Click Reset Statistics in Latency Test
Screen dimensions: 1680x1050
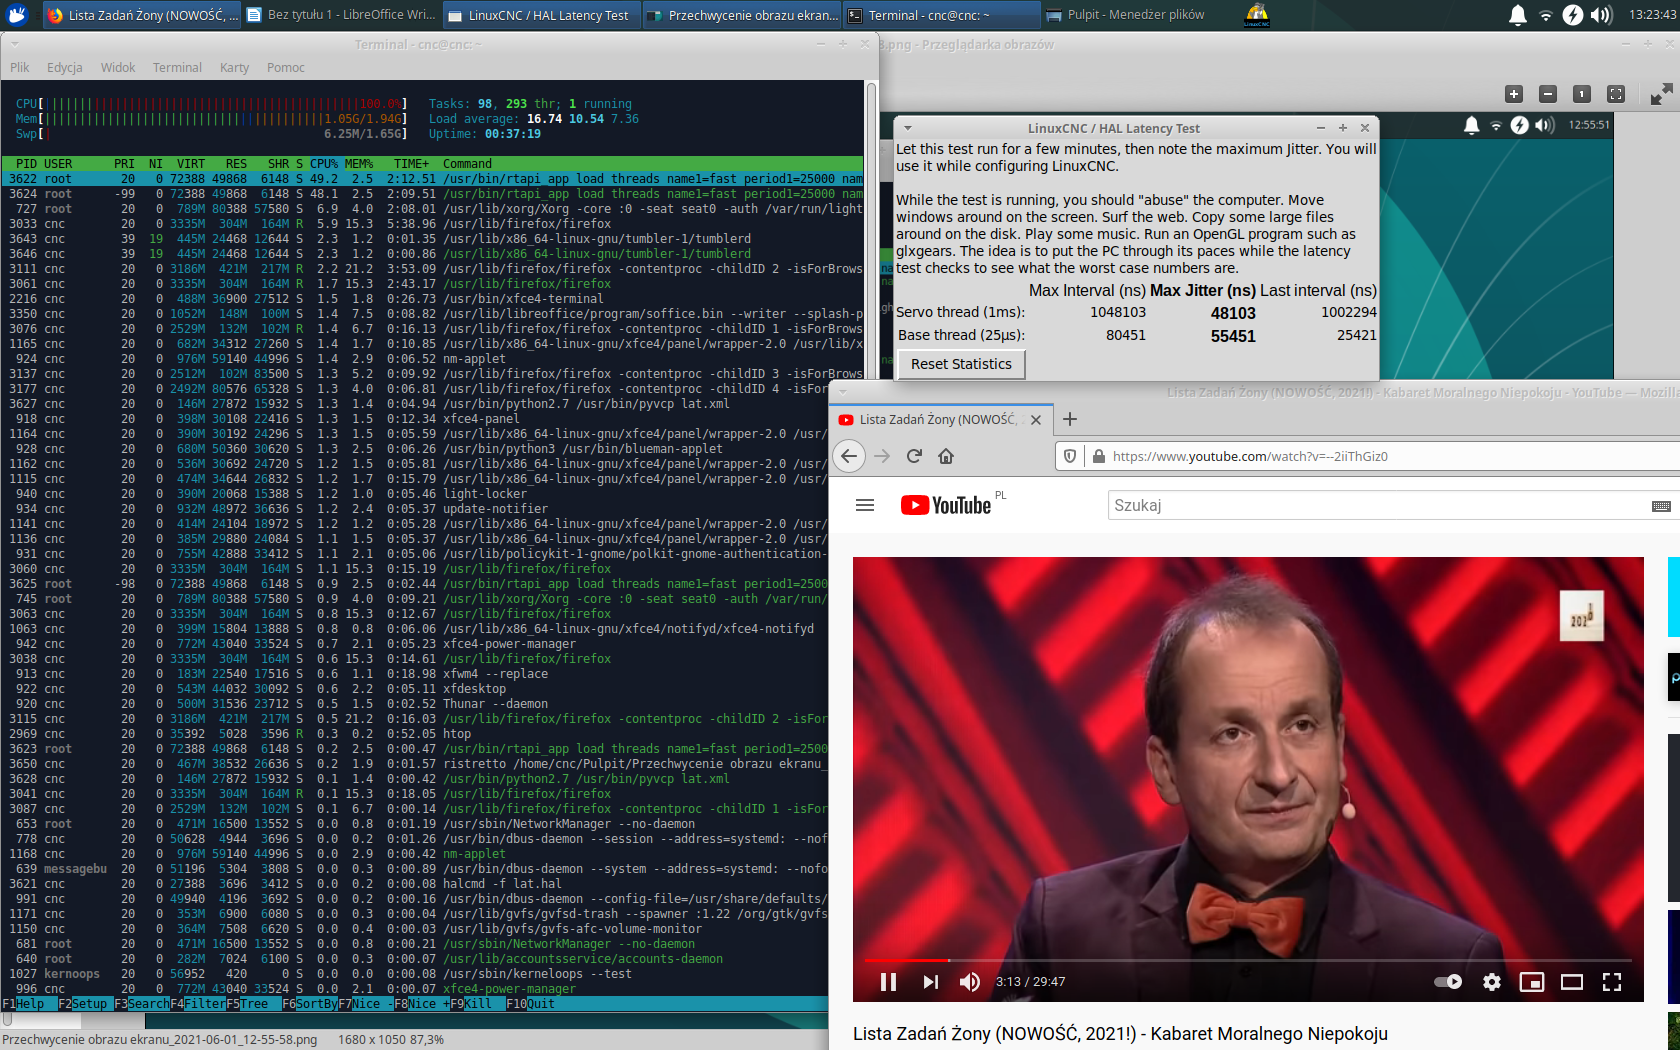(961, 364)
